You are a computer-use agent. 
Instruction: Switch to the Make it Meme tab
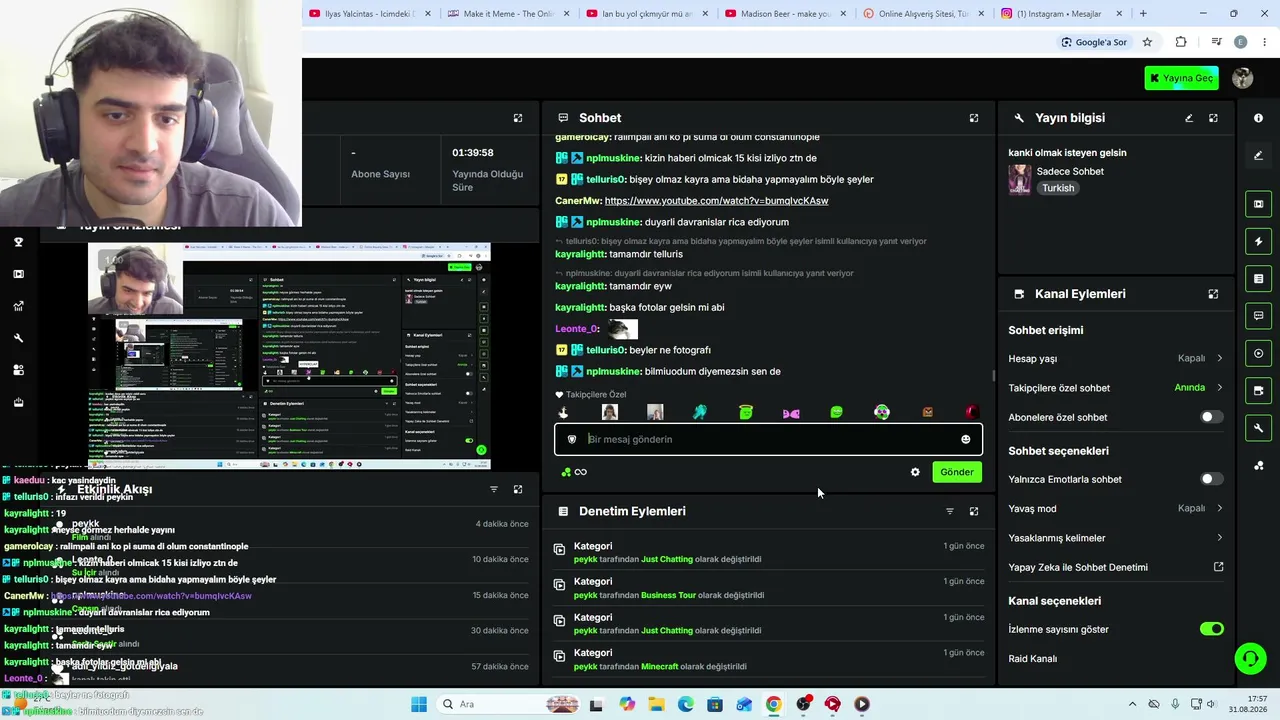[x=508, y=14]
